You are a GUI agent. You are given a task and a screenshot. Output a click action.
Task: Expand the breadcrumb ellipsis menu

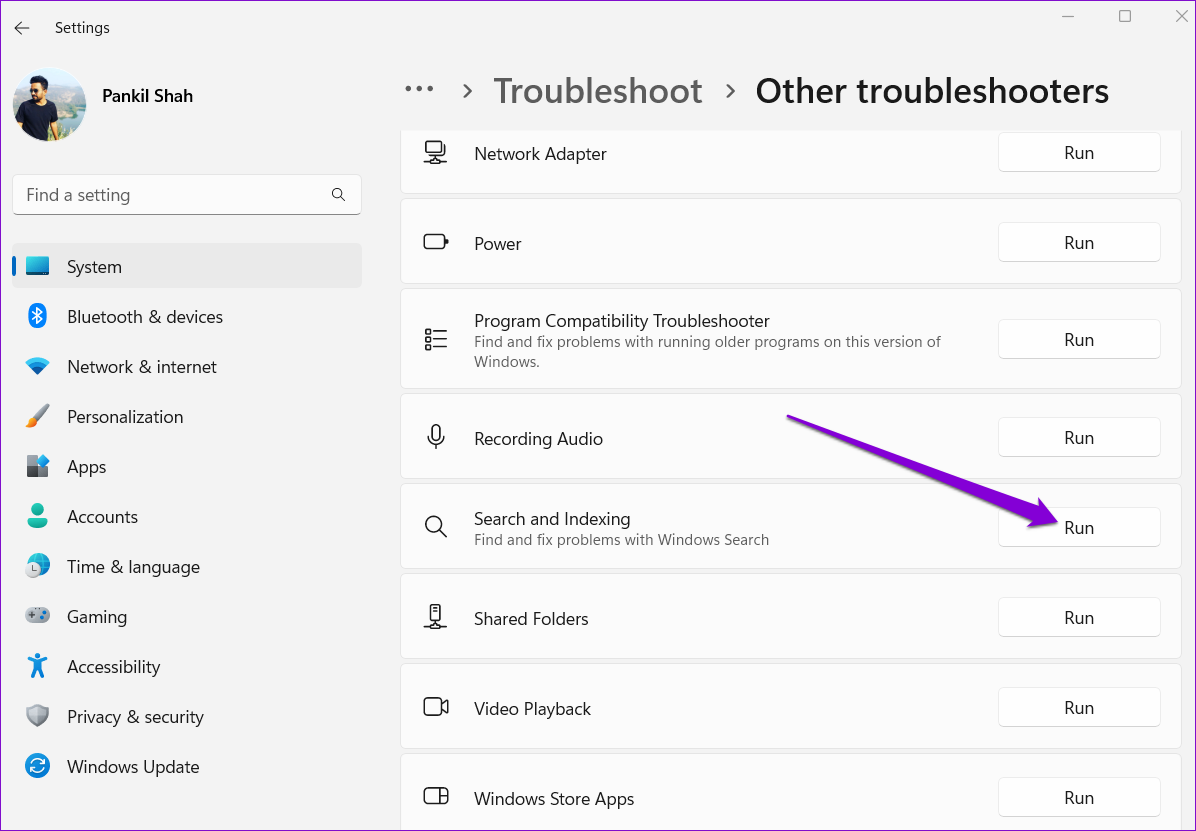[419, 90]
